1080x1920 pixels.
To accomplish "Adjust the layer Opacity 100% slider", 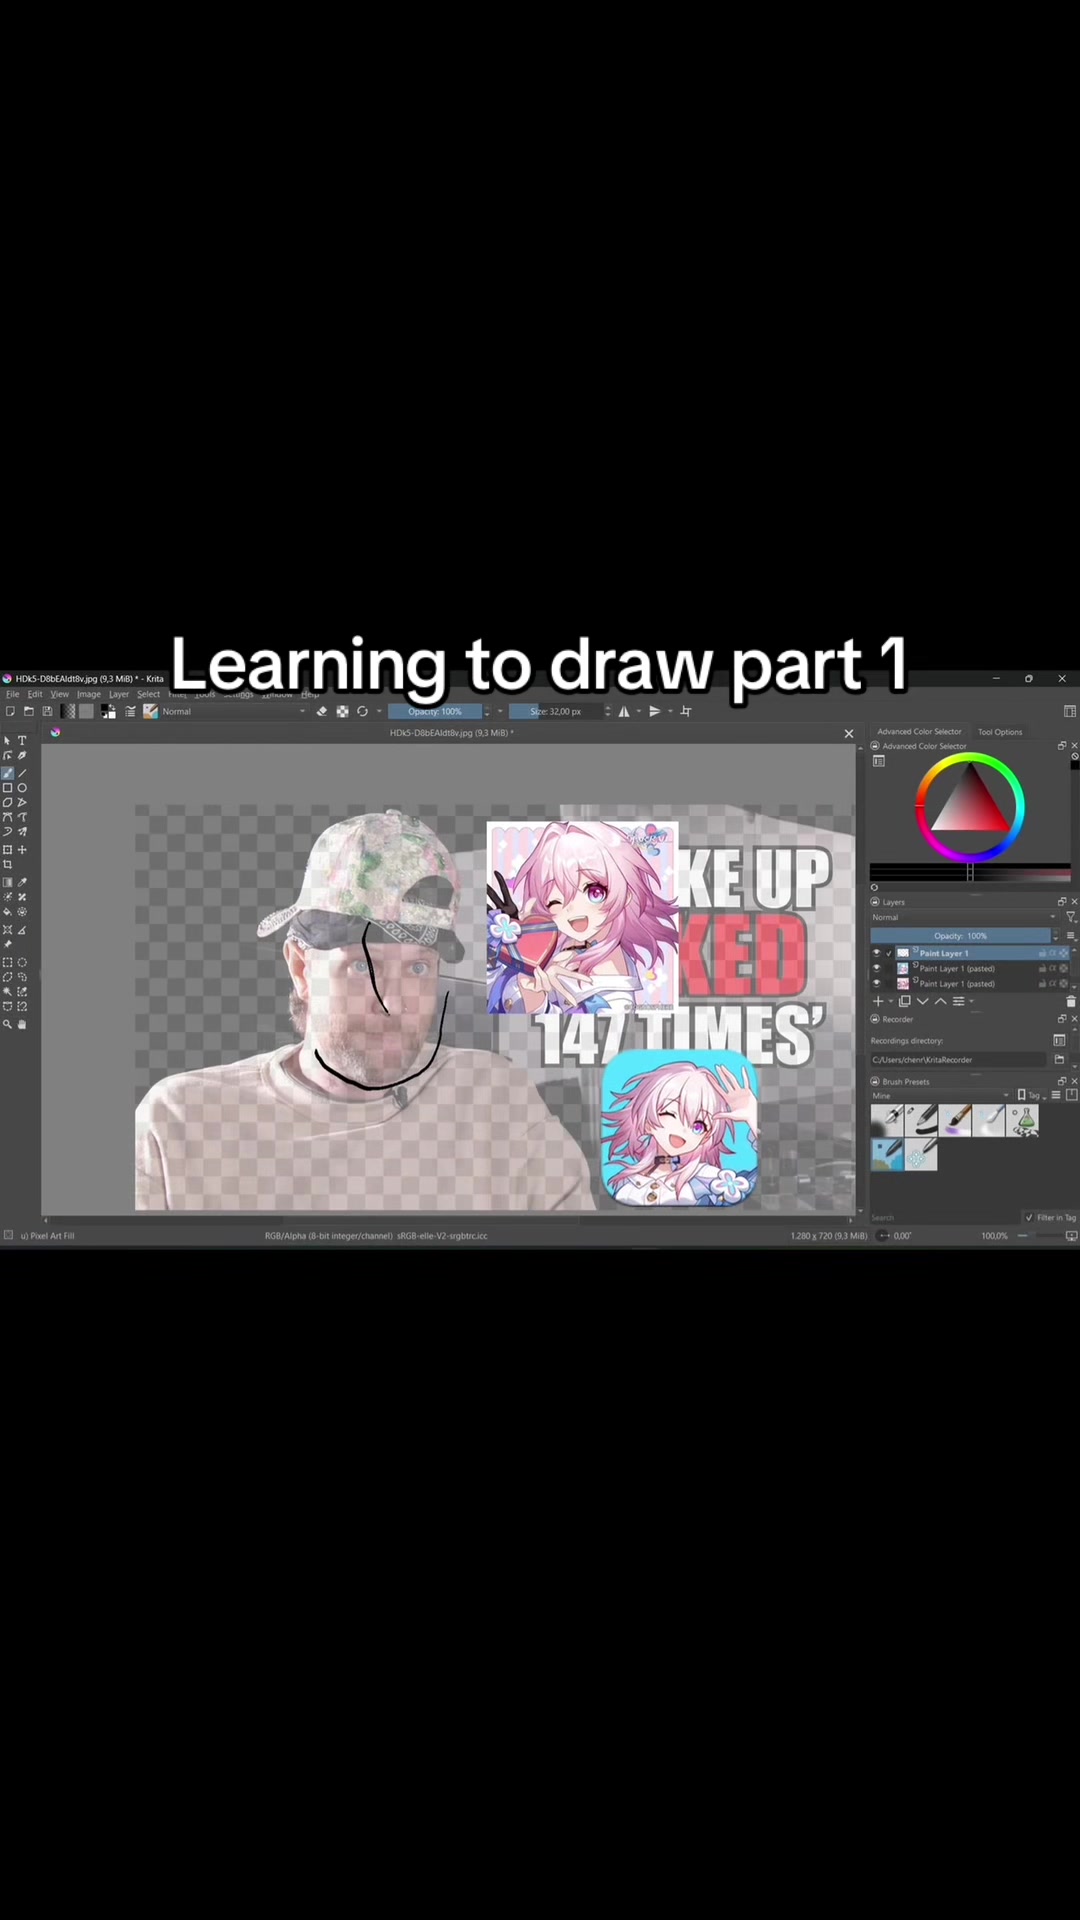I will [x=961, y=936].
